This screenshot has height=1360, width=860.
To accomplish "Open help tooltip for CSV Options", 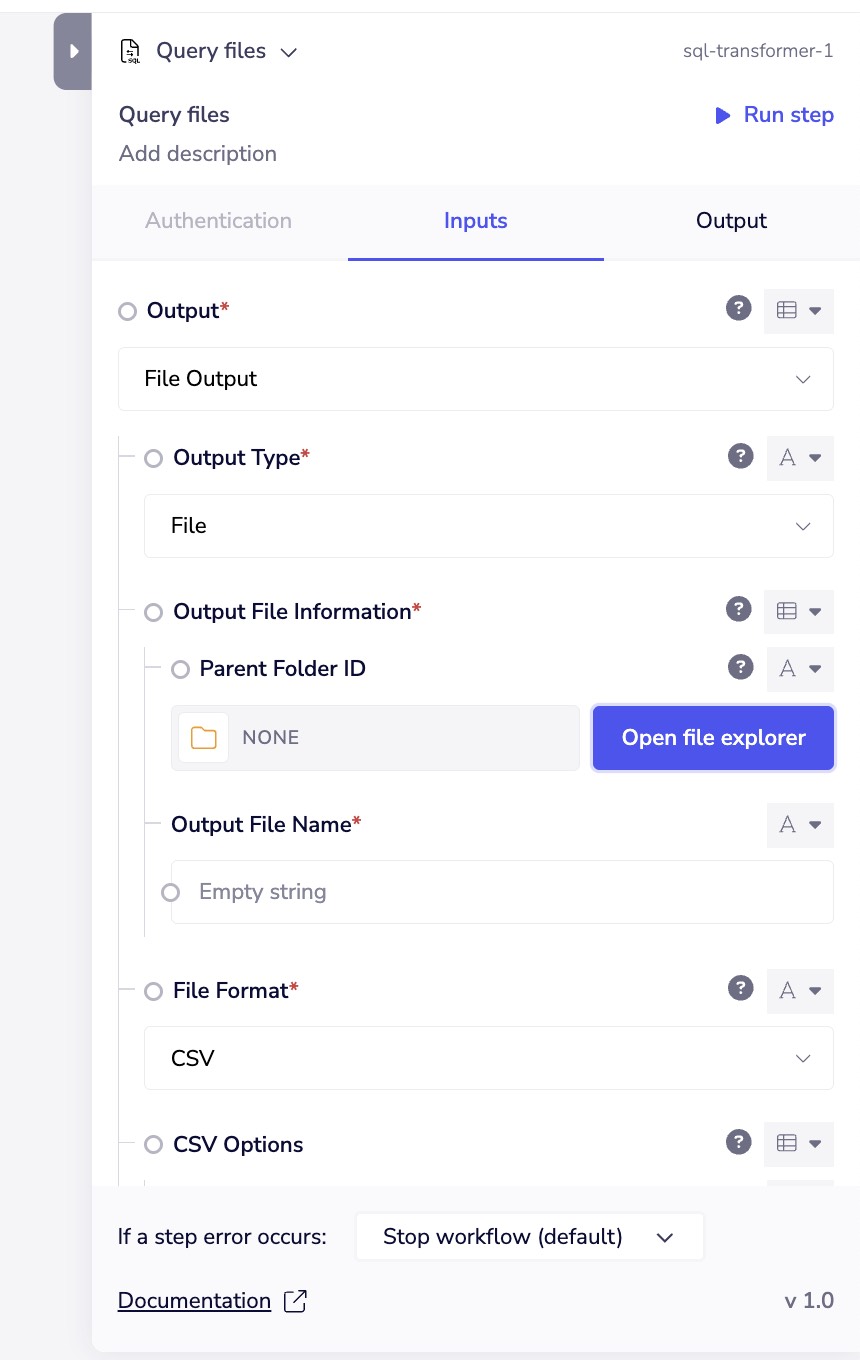I will point(738,1141).
